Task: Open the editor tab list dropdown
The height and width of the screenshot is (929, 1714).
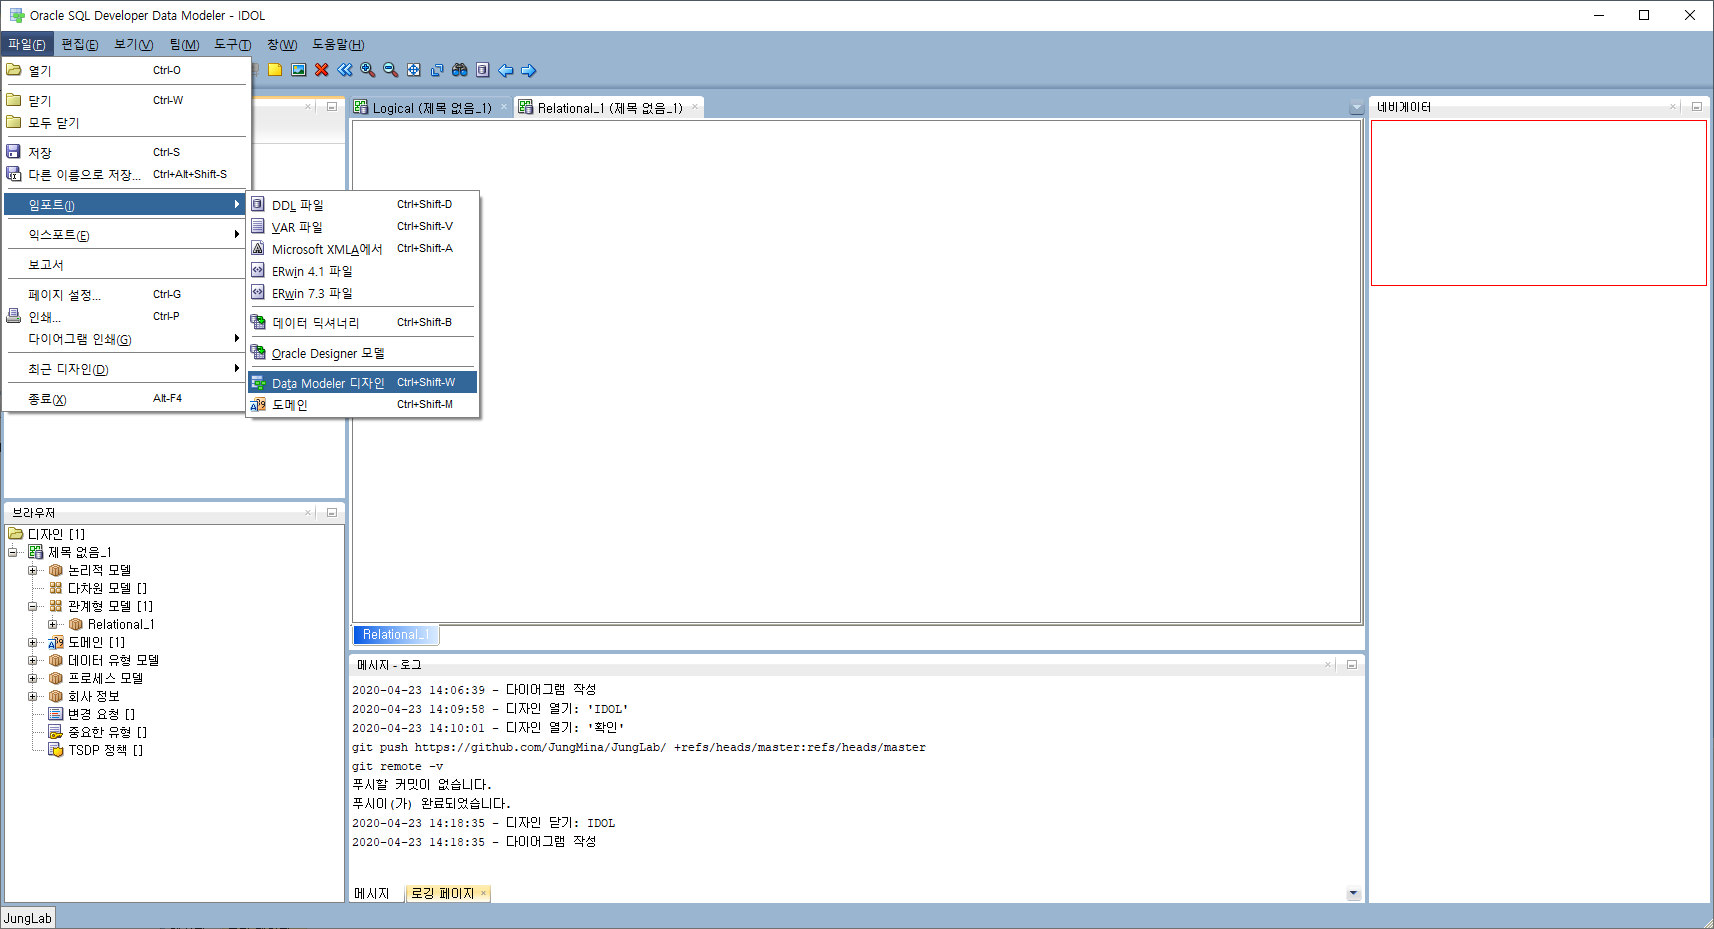Action: click(1356, 108)
